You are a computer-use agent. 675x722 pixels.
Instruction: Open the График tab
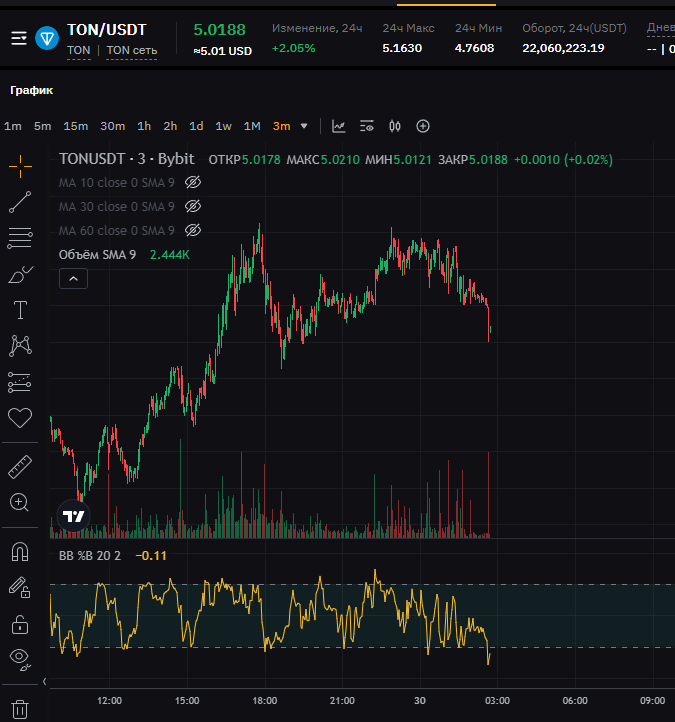coord(31,90)
